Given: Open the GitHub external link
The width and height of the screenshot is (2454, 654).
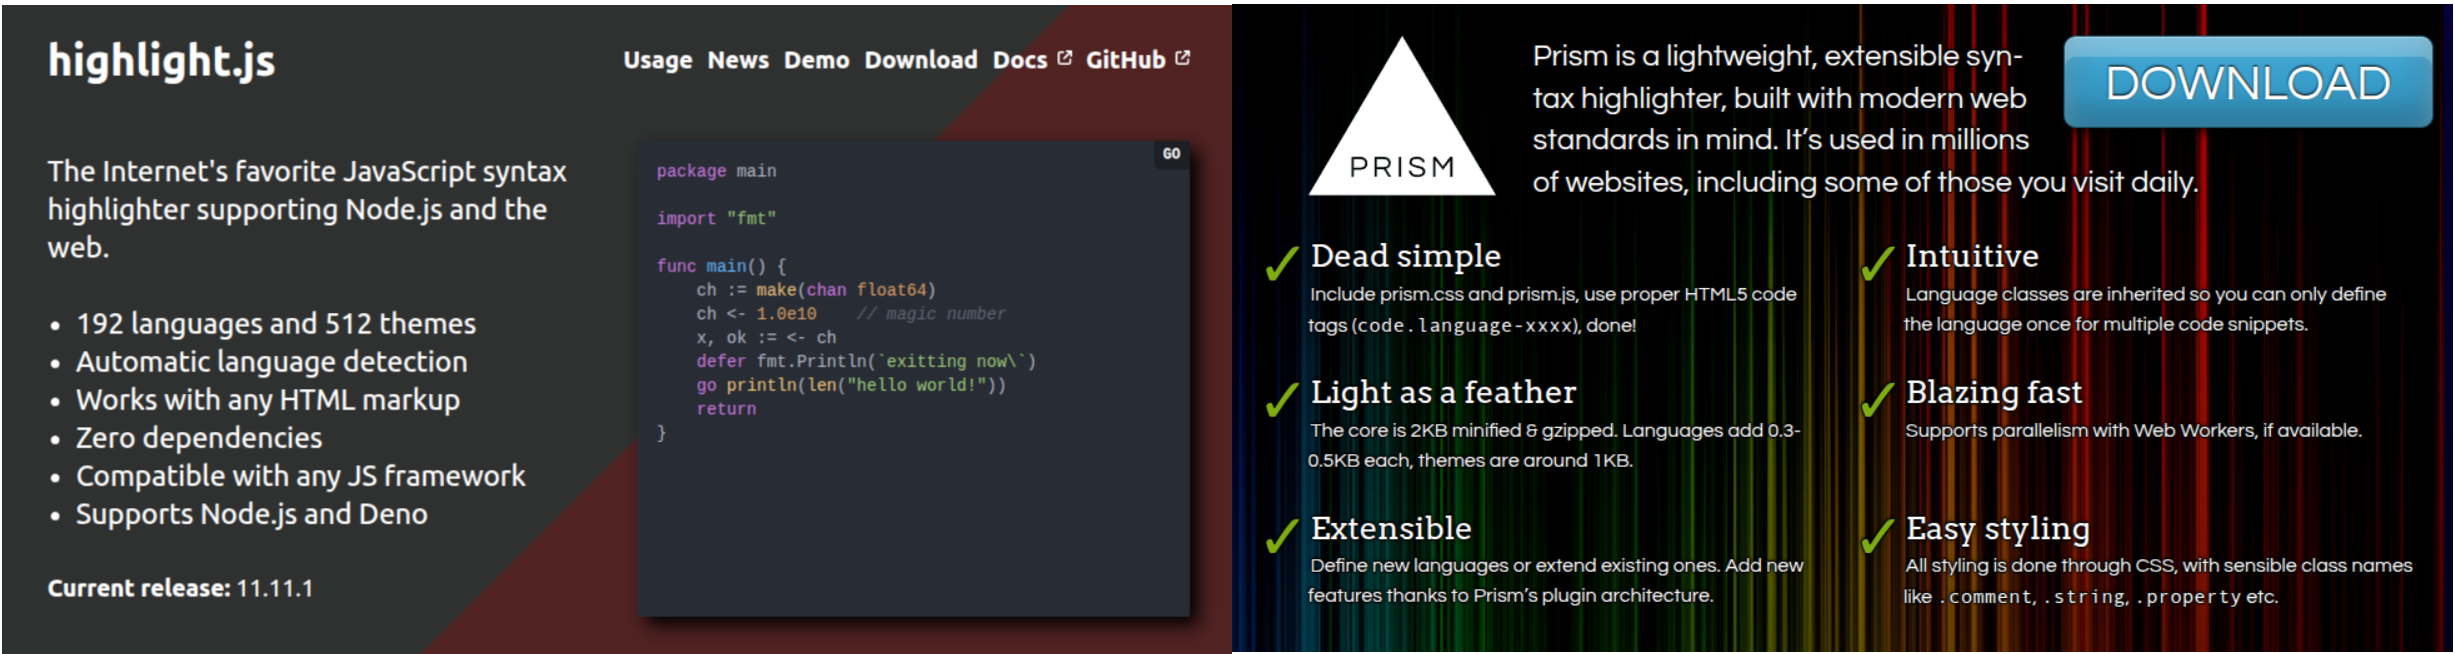Looking at the screenshot, I should (1138, 60).
